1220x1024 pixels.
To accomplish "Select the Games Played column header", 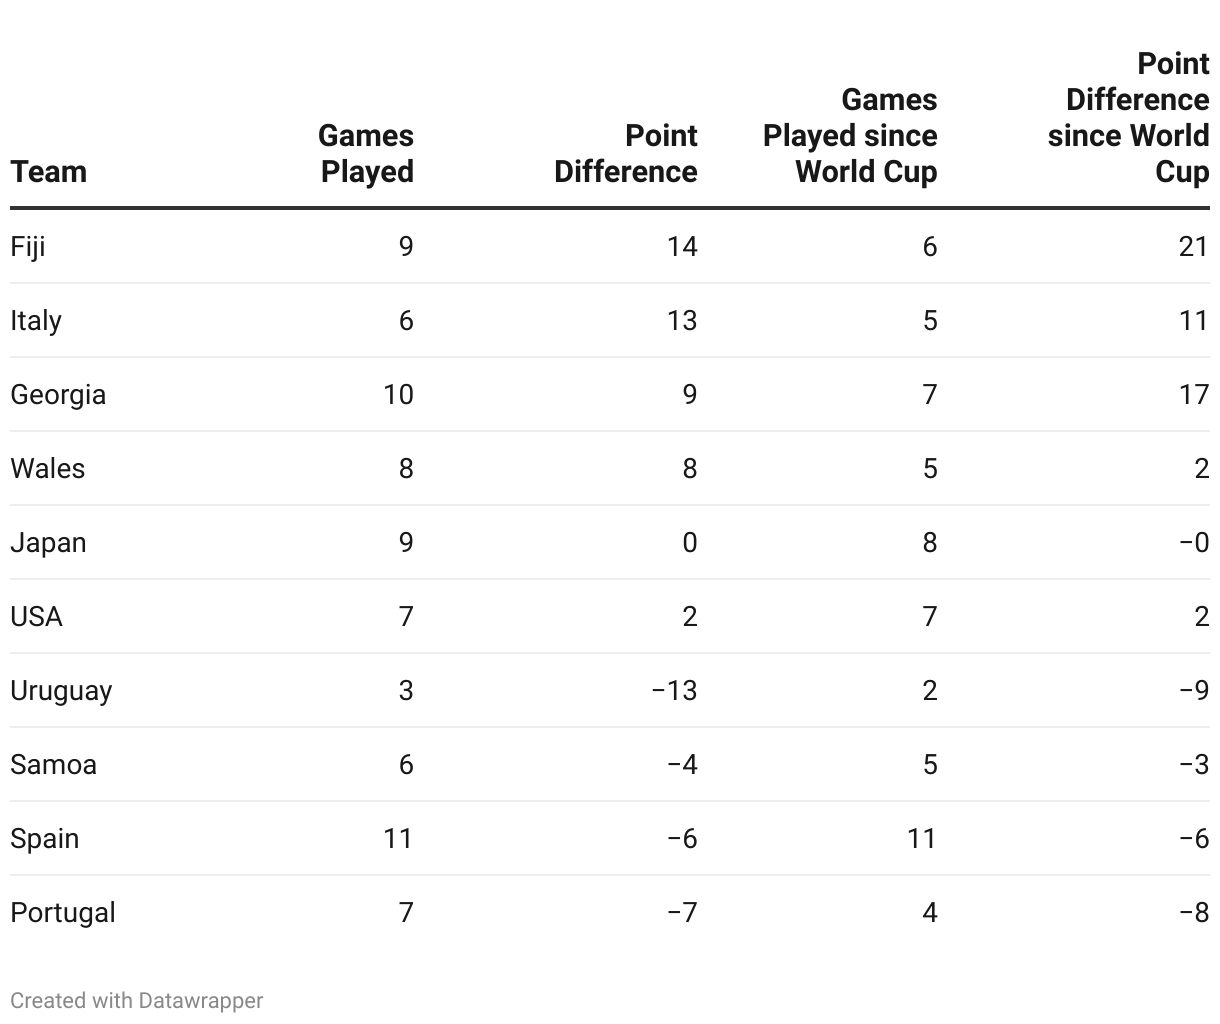I will click(366, 153).
